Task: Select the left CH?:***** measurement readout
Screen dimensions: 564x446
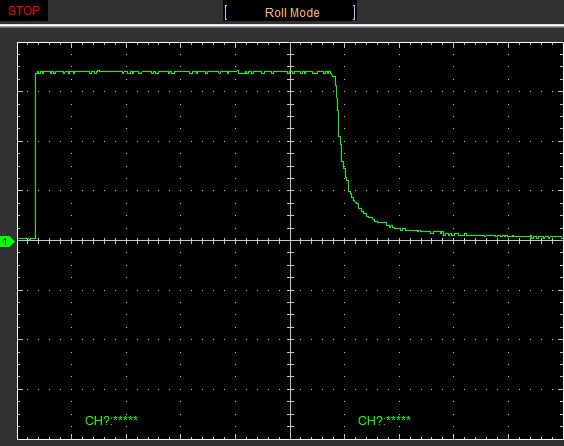Action: (111, 420)
